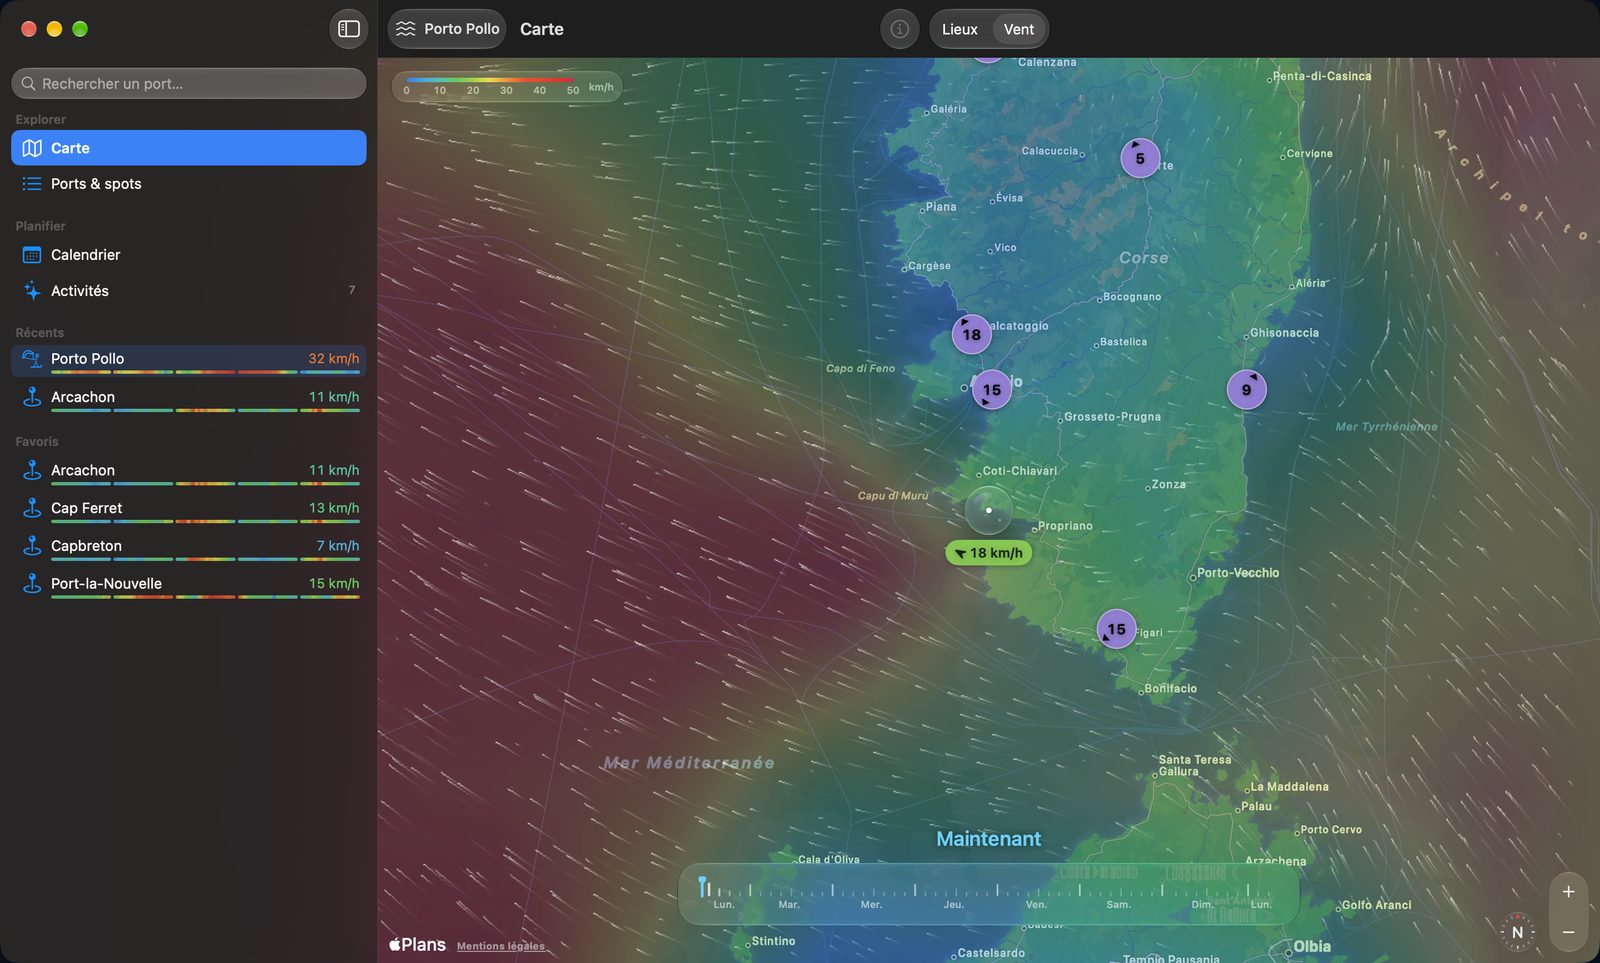
Task: Zoom out with the minus button
Action: point(1568,932)
